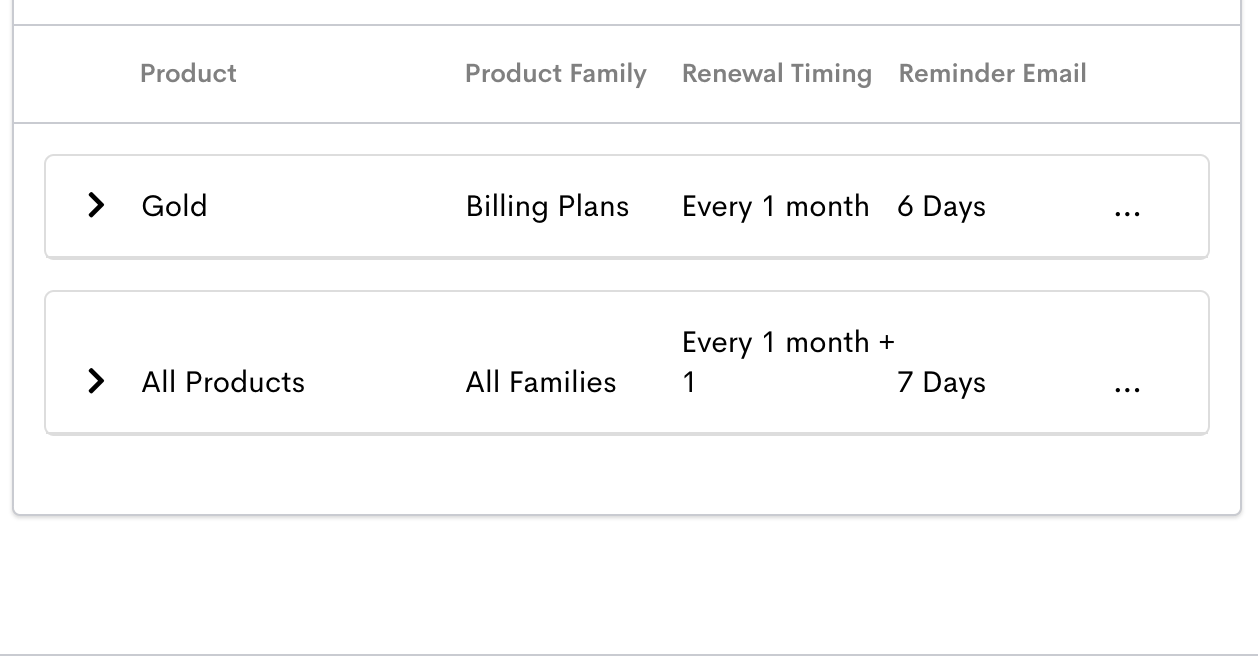Expand the All Products row chevron
Viewport: 1258px width, 668px height.
click(96, 382)
